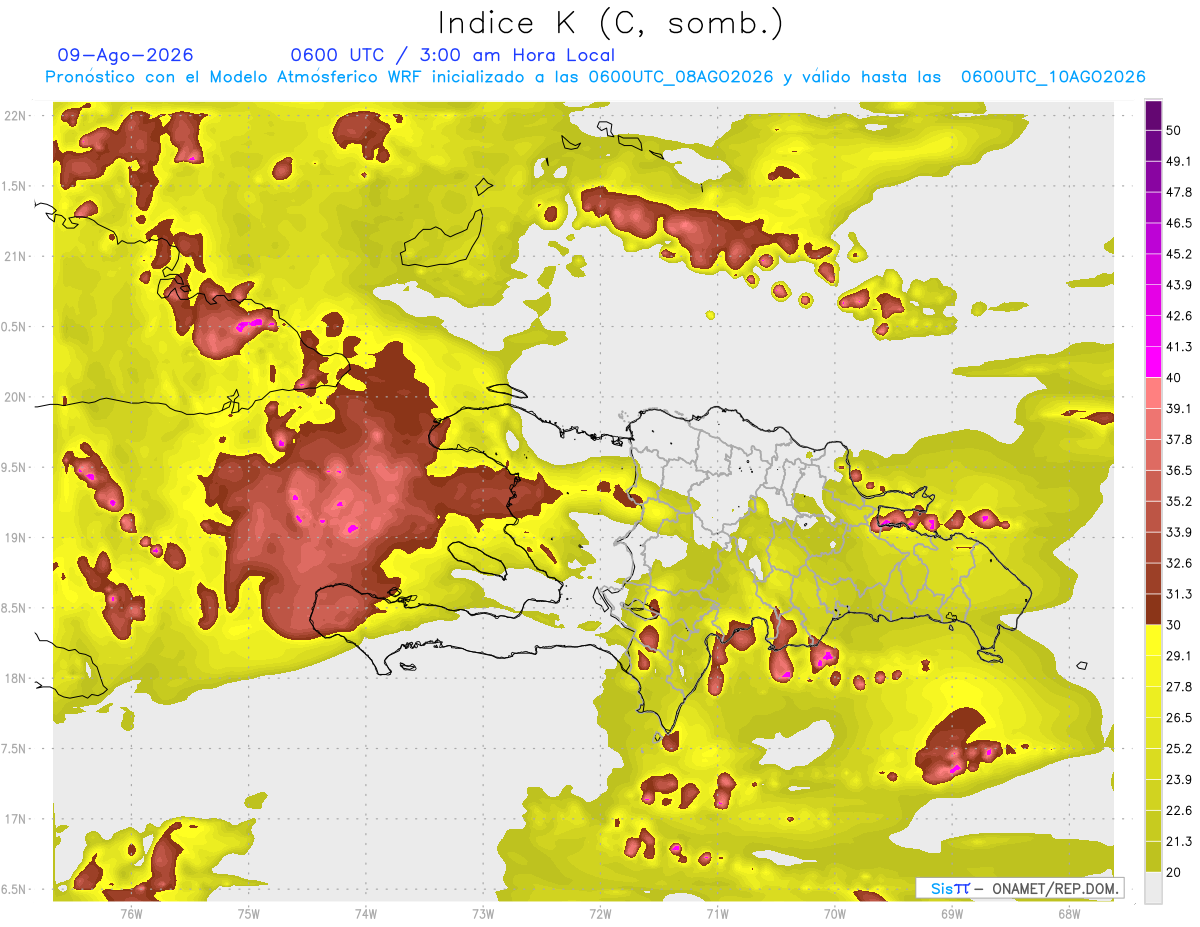Click the "36.5" color scale value
1200x927 pixels.
(x=1179, y=470)
